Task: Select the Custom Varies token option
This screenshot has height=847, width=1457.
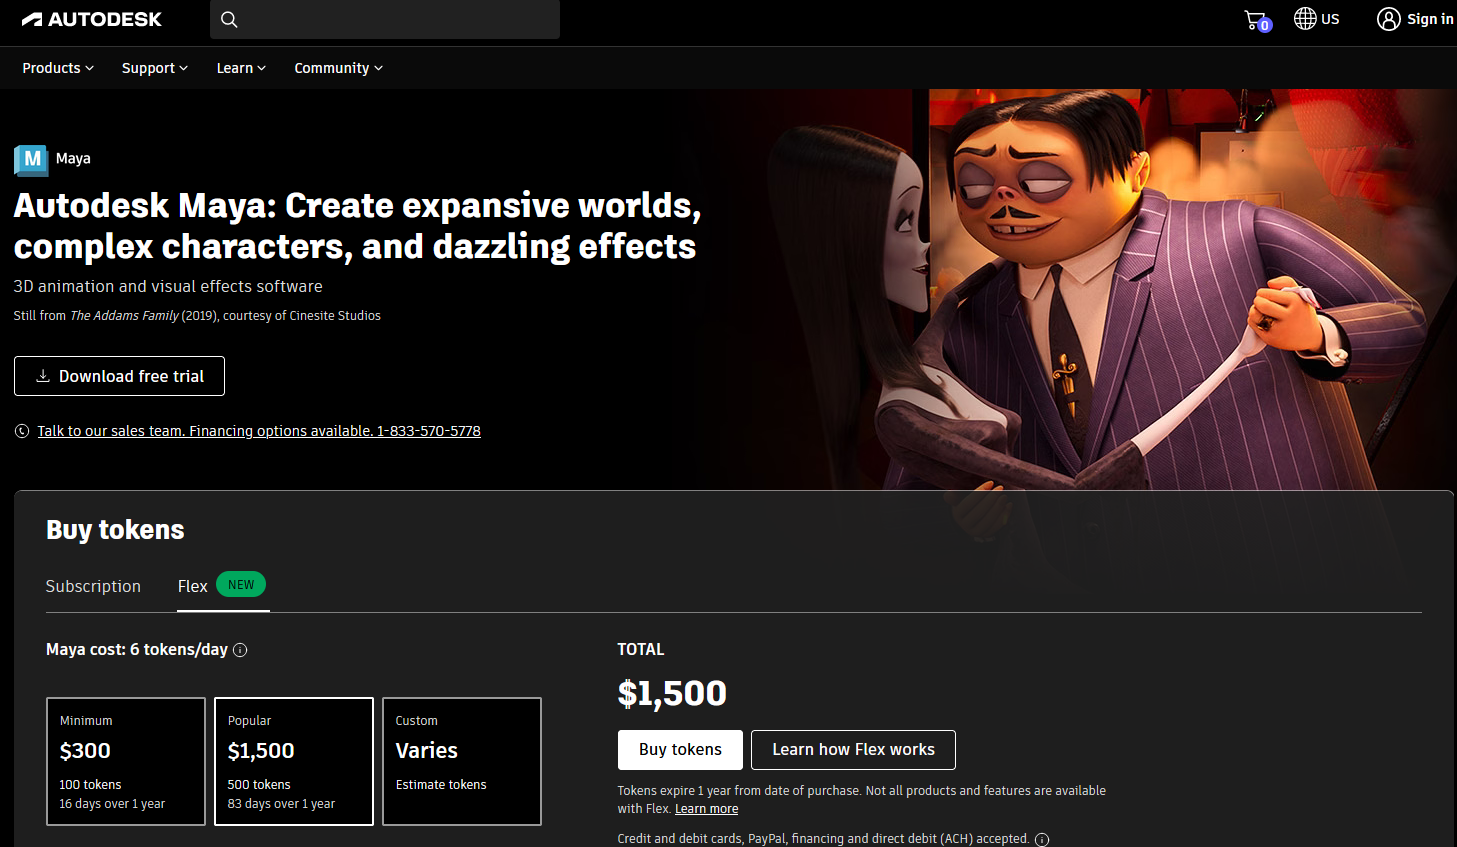Action: (x=462, y=761)
